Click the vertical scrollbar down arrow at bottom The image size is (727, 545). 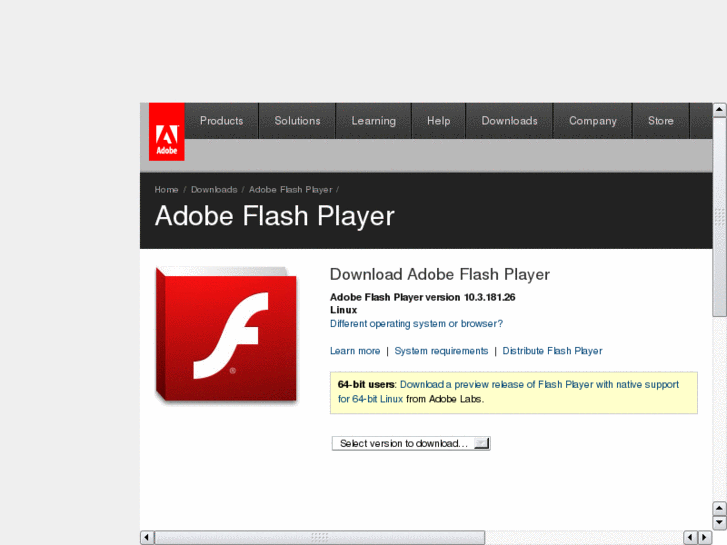pyautogui.click(x=719, y=522)
